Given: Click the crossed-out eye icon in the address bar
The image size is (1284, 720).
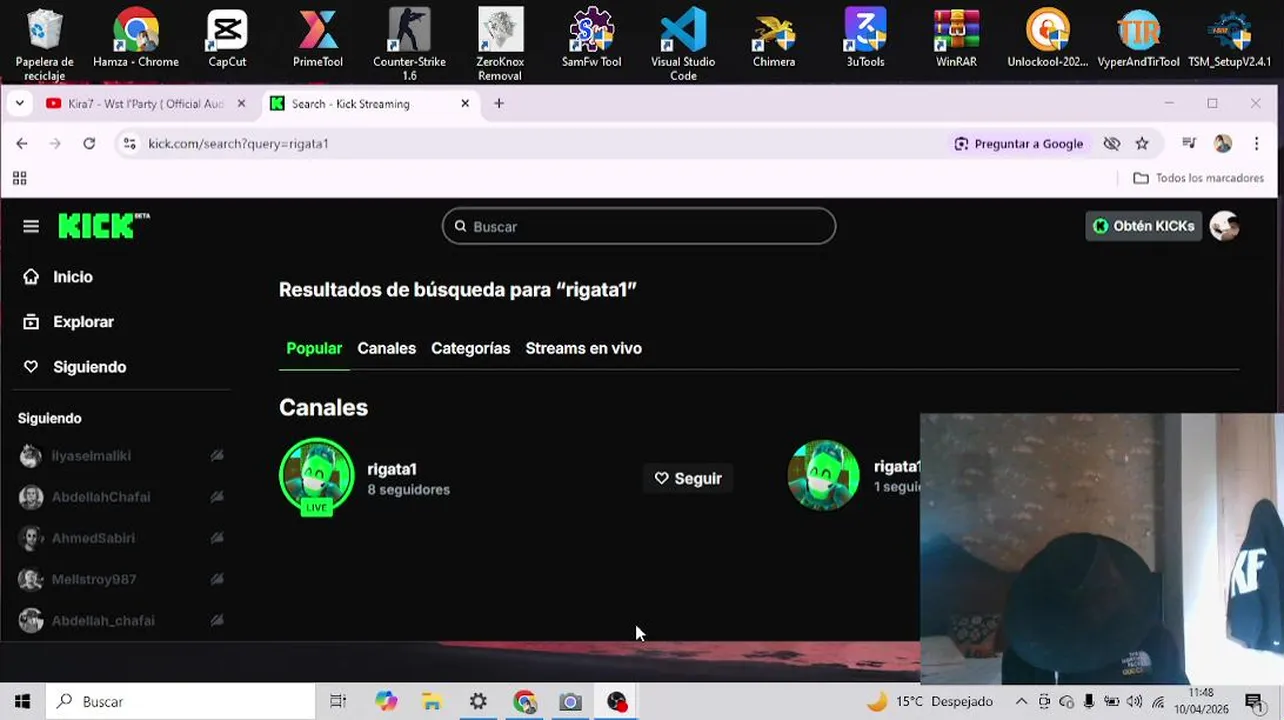Looking at the screenshot, I should point(1112,144).
